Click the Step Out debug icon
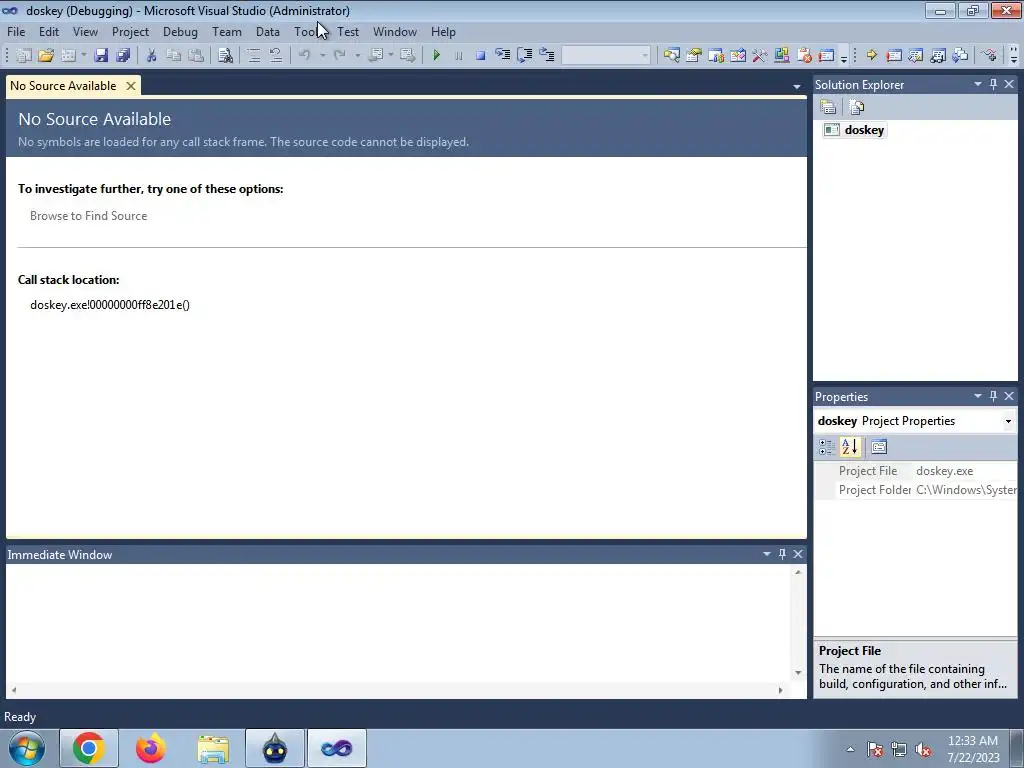Image resolution: width=1024 pixels, height=768 pixels. [x=547, y=56]
